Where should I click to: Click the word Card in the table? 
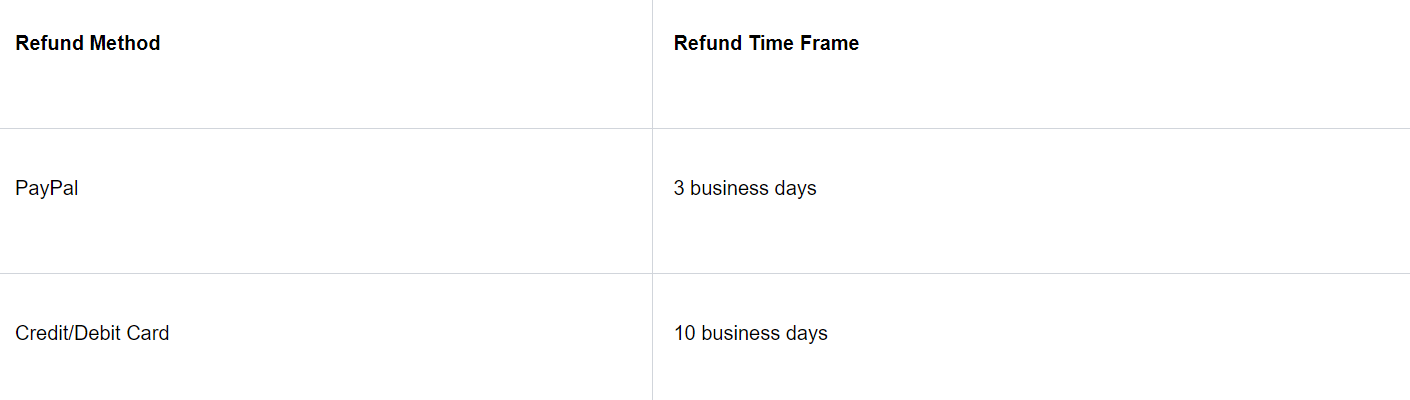150,333
